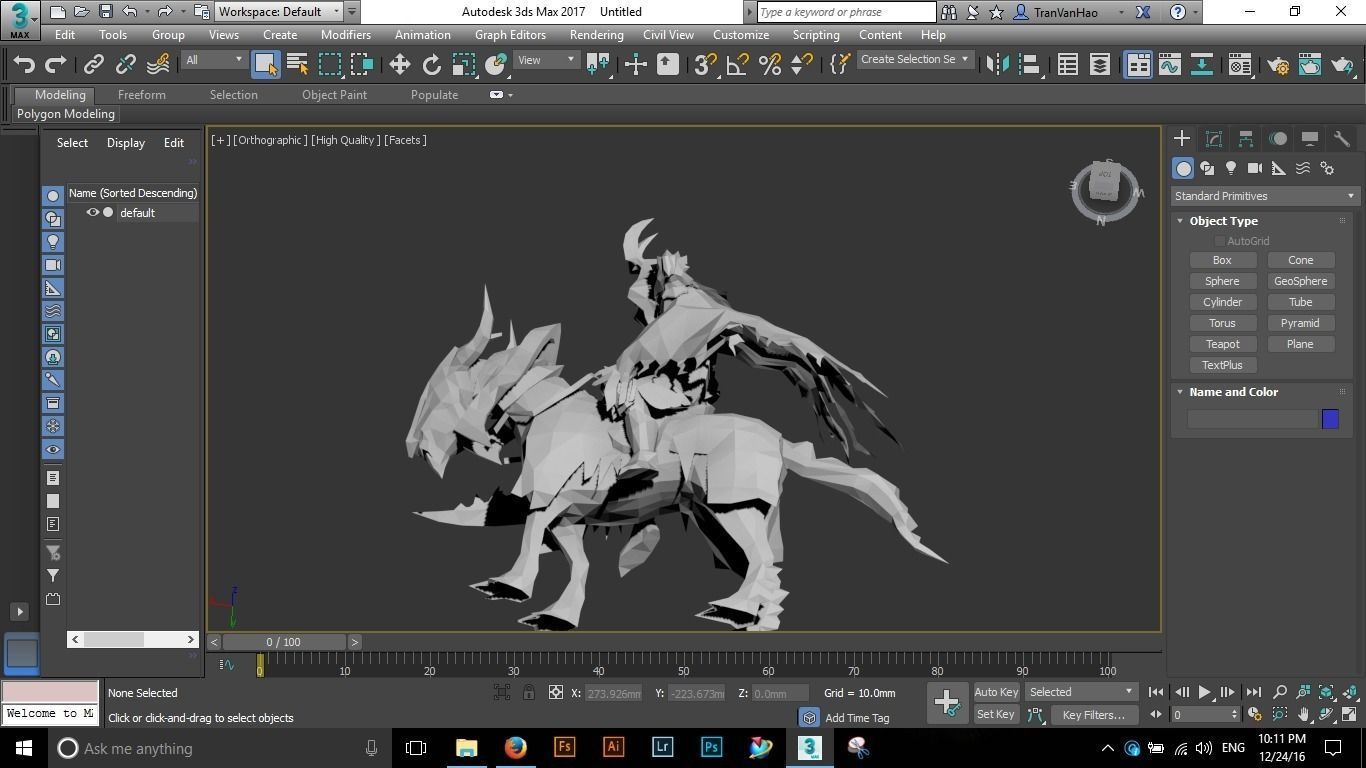Select the Helpers category icon
Viewport: 1366px width, 768px height.
tap(1279, 168)
